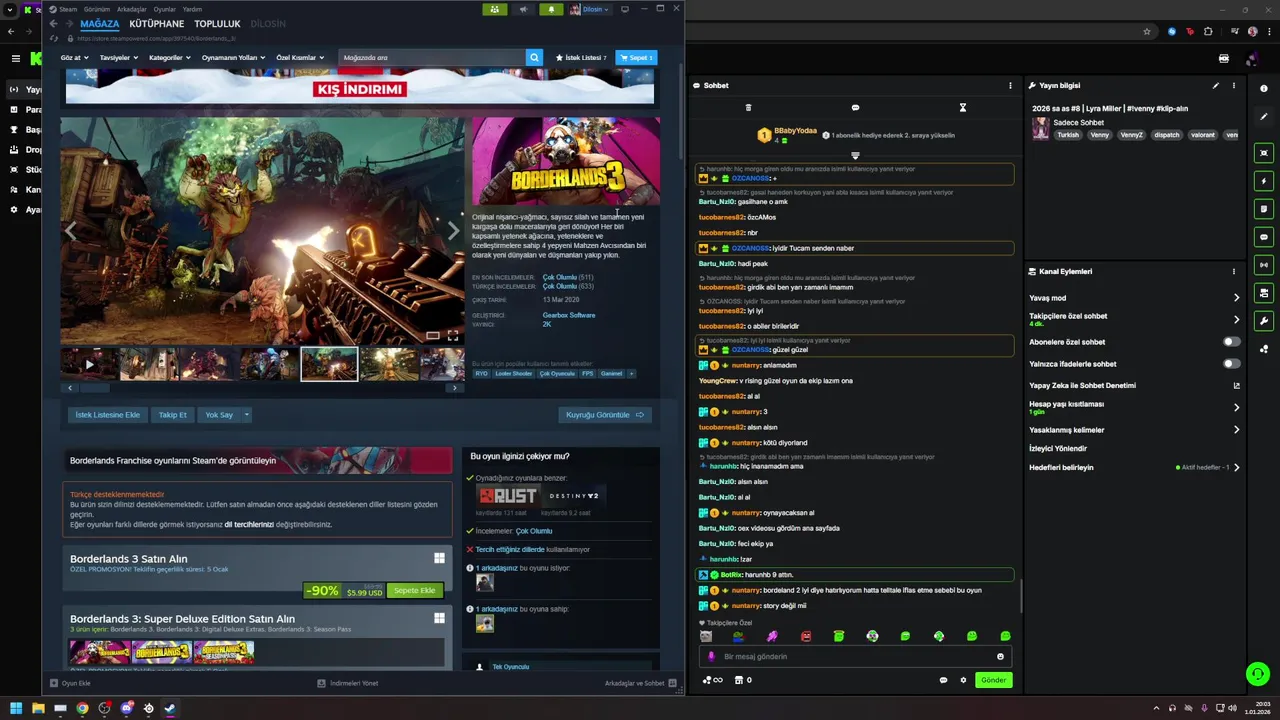The image size is (1280, 720).
Task: Show previous Borderlands 3 screenshot arrow
Action: click(x=70, y=231)
